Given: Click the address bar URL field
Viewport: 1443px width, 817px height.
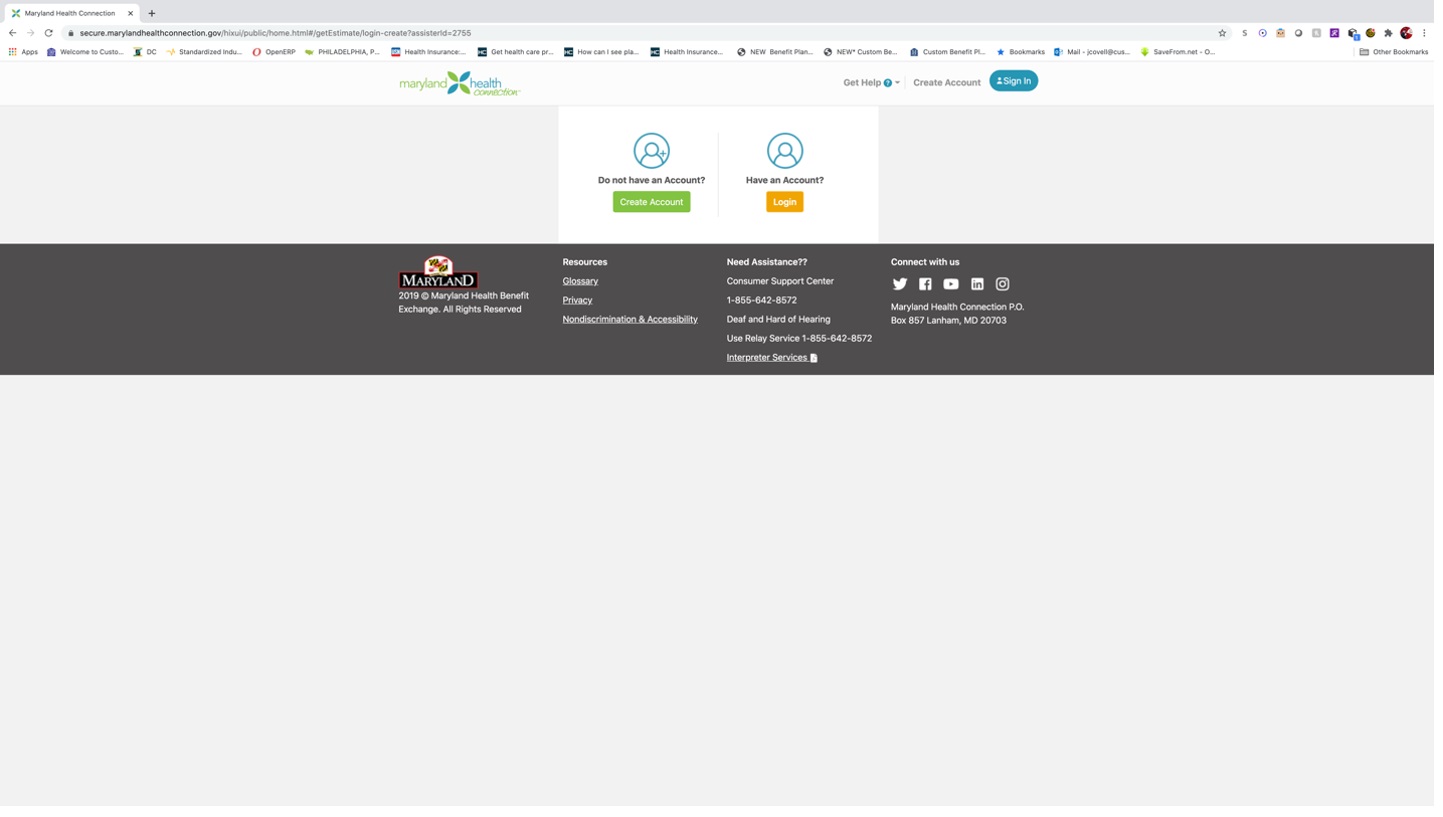Looking at the screenshot, I should coord(640,33).
